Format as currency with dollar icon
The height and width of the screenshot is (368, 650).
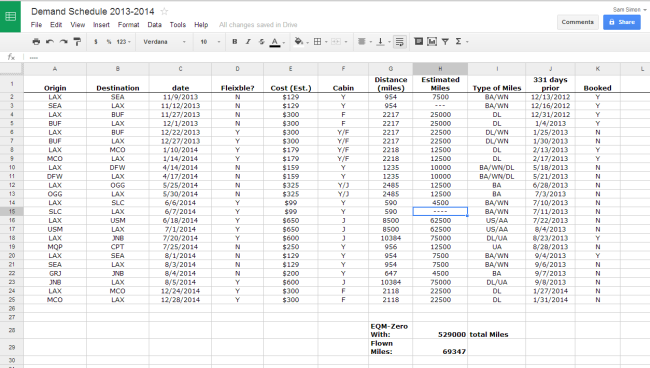[x=96, y=42]
